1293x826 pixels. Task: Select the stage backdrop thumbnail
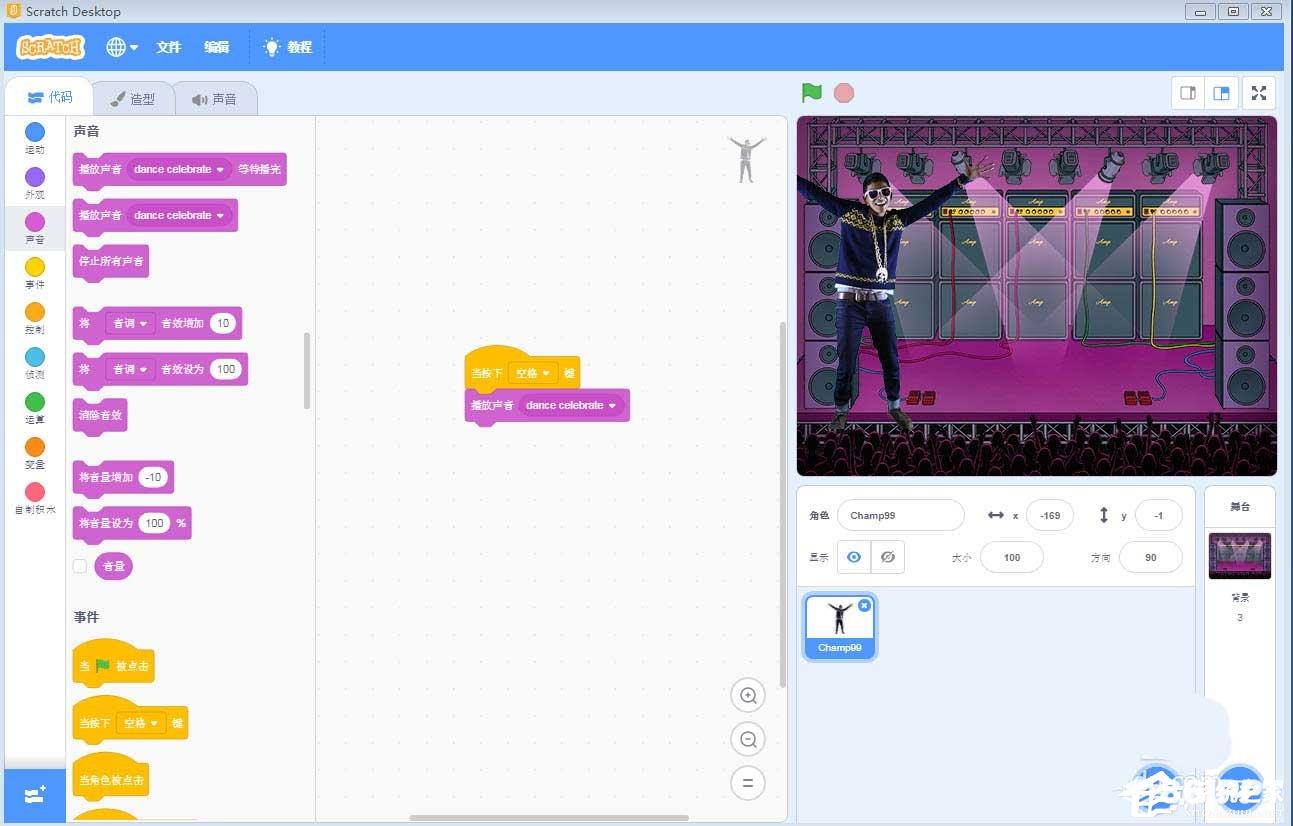point(1240,556)
